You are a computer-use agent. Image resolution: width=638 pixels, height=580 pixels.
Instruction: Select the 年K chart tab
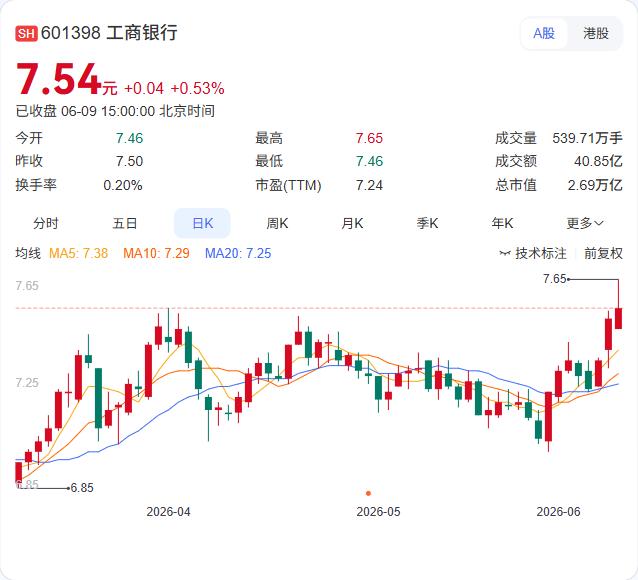click(502, 223)
